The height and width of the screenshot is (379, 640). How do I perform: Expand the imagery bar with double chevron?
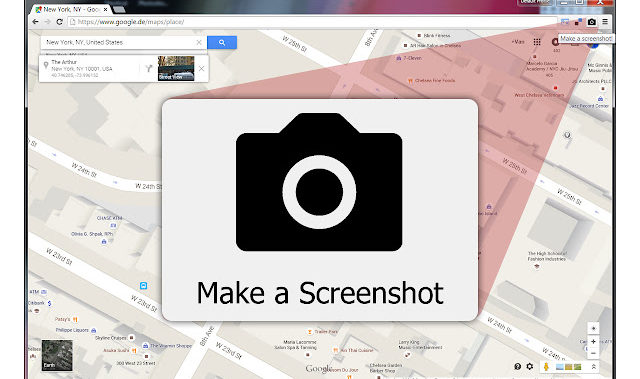point(594,367)
